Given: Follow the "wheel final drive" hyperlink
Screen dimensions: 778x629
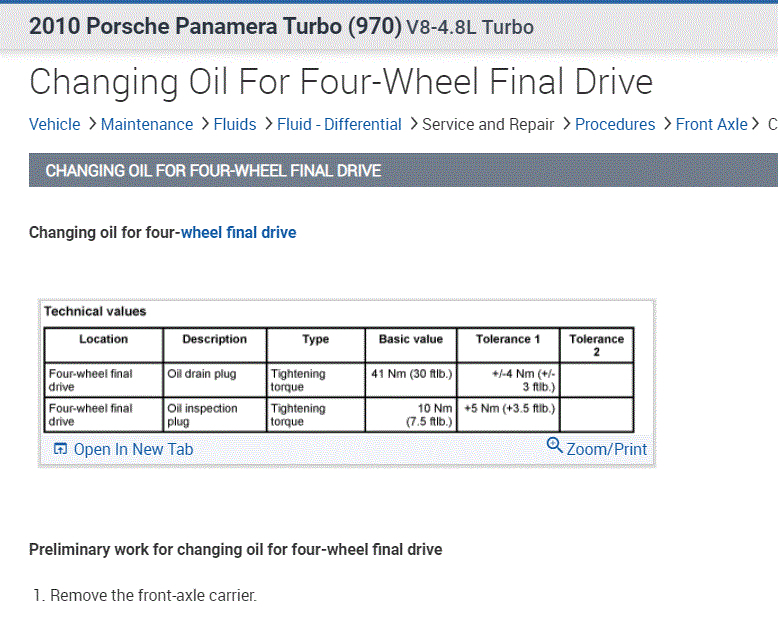Looking at the screenshot, I should point(238,233).
